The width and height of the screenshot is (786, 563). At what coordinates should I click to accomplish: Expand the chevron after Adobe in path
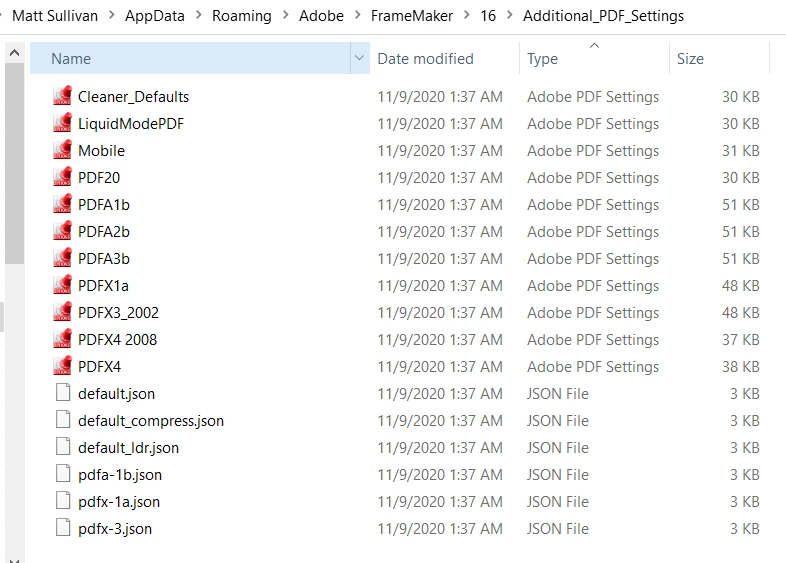(x=358, y=16)
